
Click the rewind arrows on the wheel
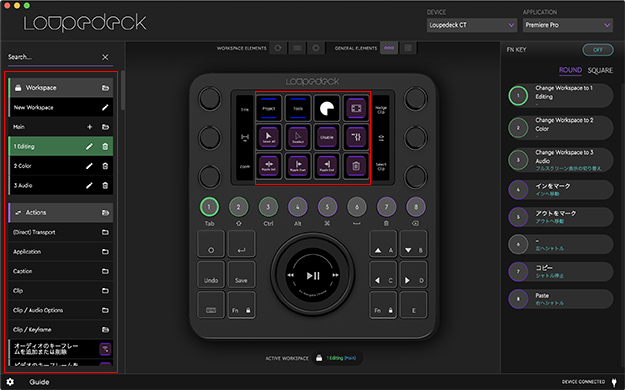click(x=291, y=275)
